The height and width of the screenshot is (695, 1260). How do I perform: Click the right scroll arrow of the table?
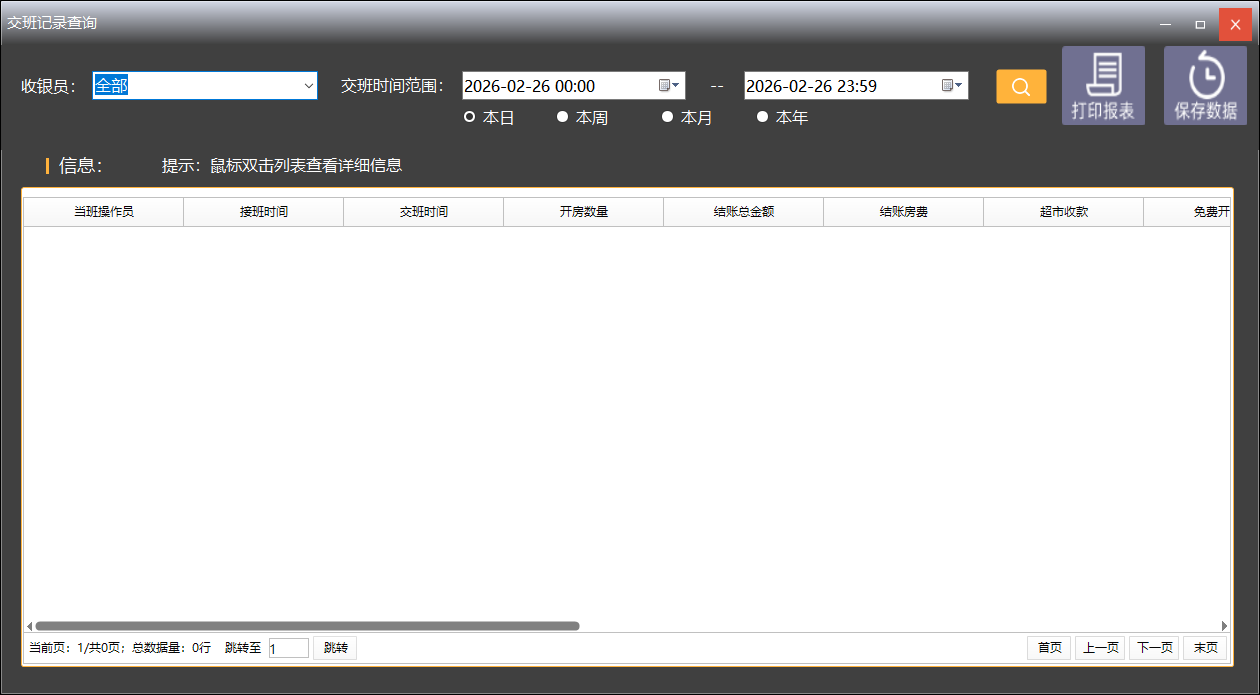coord(1224,626)
